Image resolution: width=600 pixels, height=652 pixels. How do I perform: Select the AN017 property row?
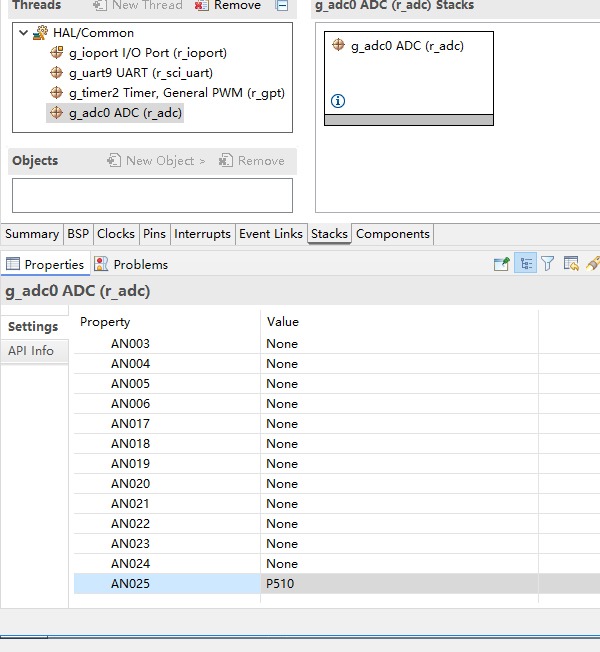coord(337,423)
